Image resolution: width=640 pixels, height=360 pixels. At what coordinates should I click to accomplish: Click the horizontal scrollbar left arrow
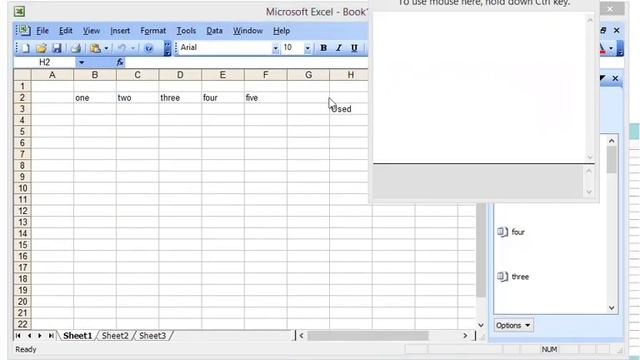tap(301, 336)
